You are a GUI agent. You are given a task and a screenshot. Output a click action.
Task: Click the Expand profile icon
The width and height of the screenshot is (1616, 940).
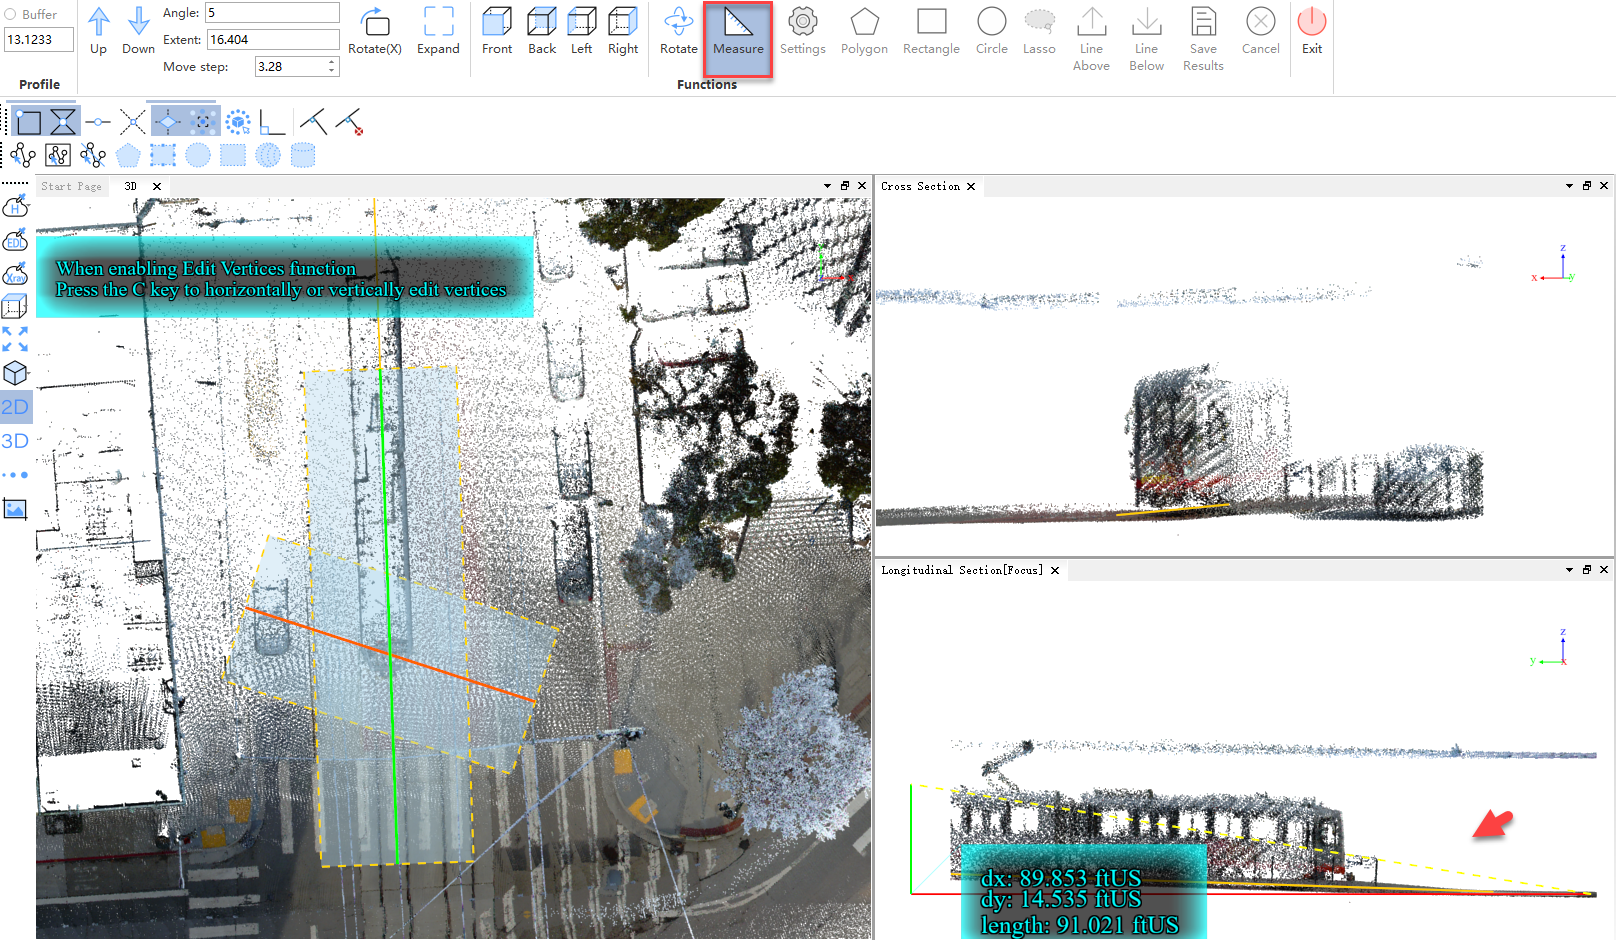pos(438,31)
